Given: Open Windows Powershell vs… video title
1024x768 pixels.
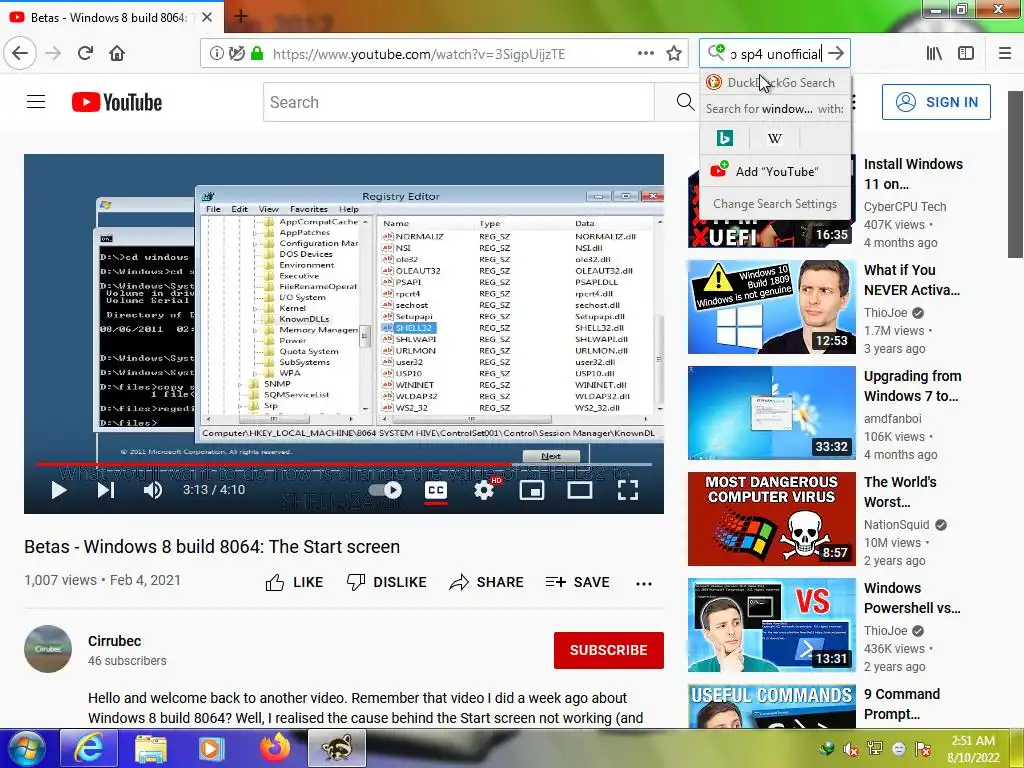Looking at the screenshot, I should click(x=912, y=598).
